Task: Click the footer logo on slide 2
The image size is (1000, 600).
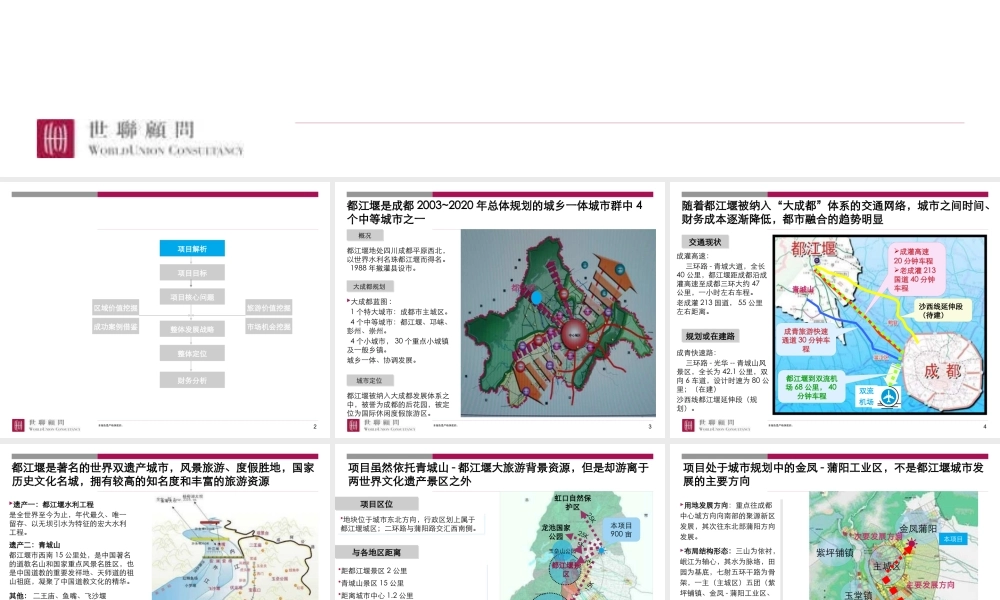Action: pos(46,425)
